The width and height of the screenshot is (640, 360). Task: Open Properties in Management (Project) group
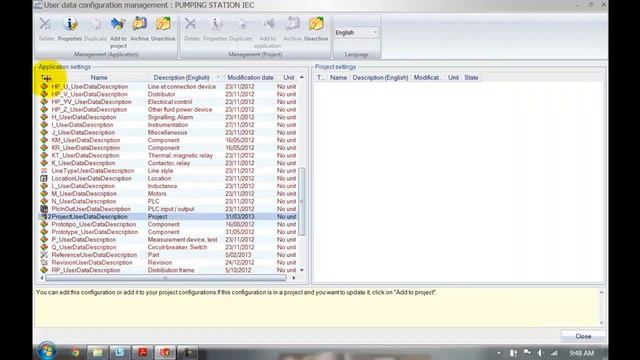tap(215, 29)
